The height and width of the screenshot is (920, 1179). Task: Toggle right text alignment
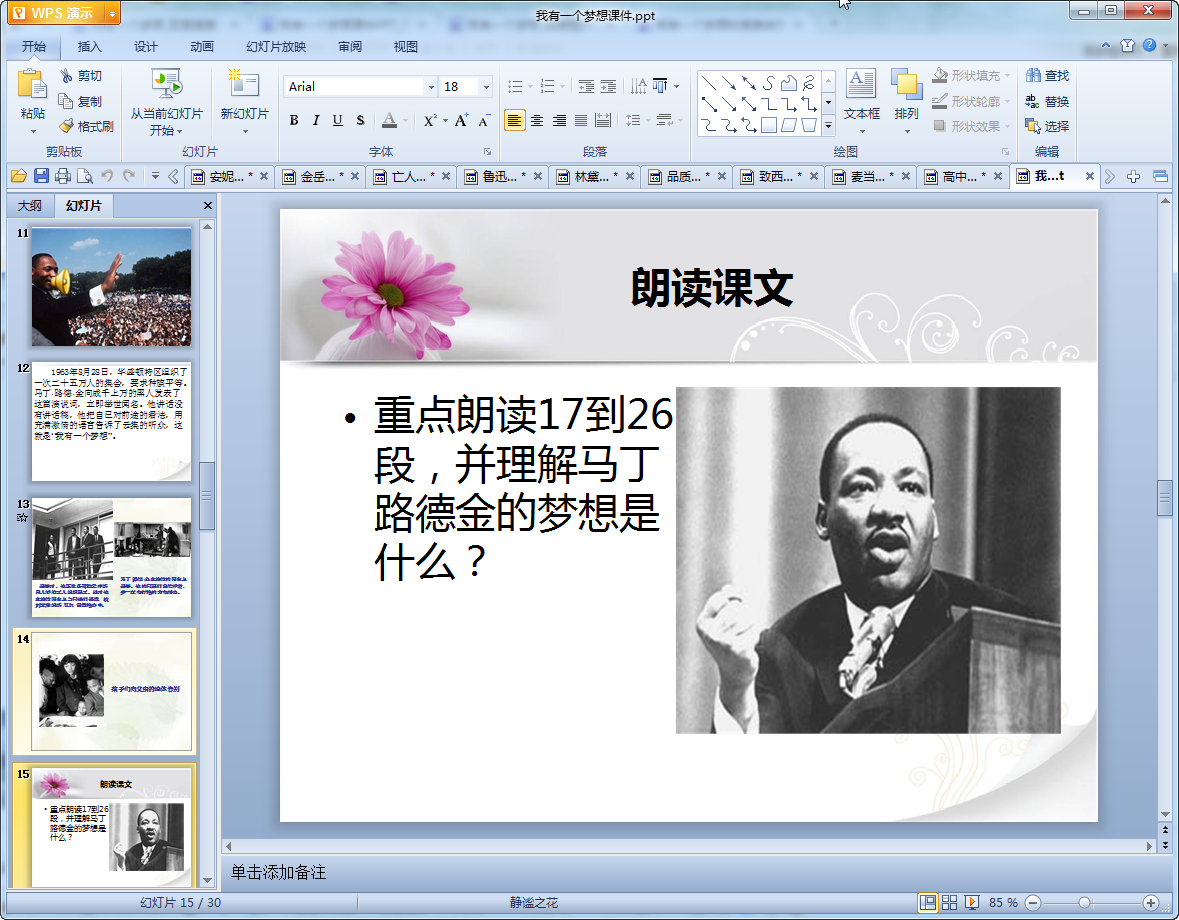point(559,120)
